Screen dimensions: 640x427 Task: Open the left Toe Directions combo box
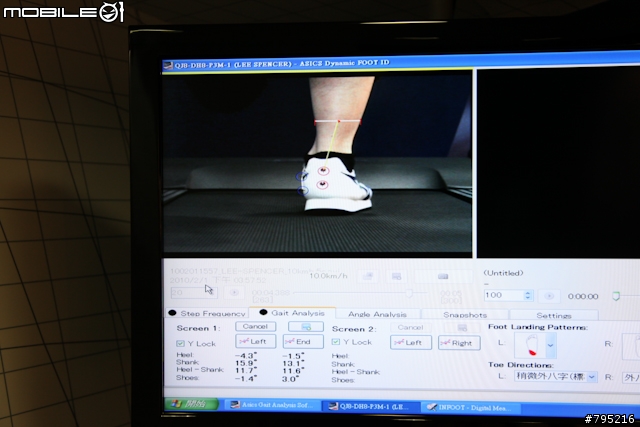click(555, 376)
